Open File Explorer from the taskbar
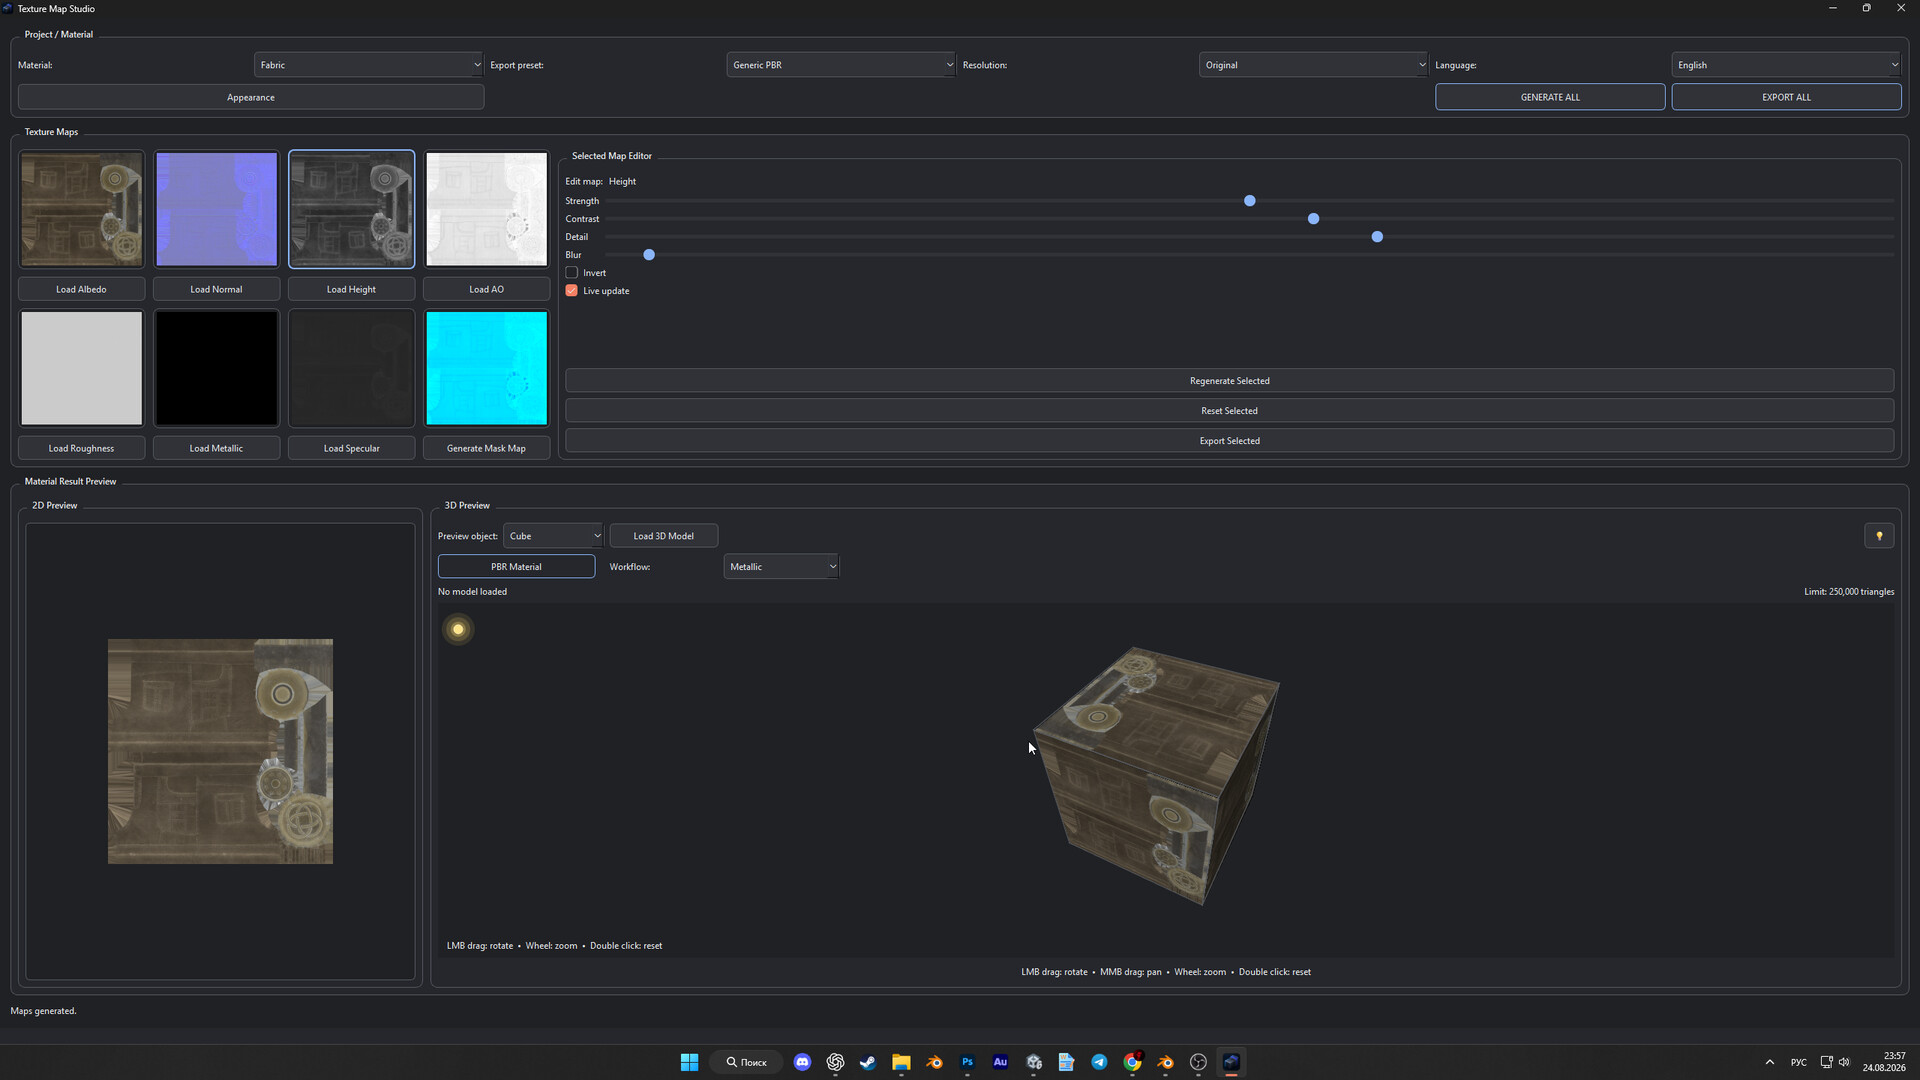The image size is (1920, 1080). 901,1062
